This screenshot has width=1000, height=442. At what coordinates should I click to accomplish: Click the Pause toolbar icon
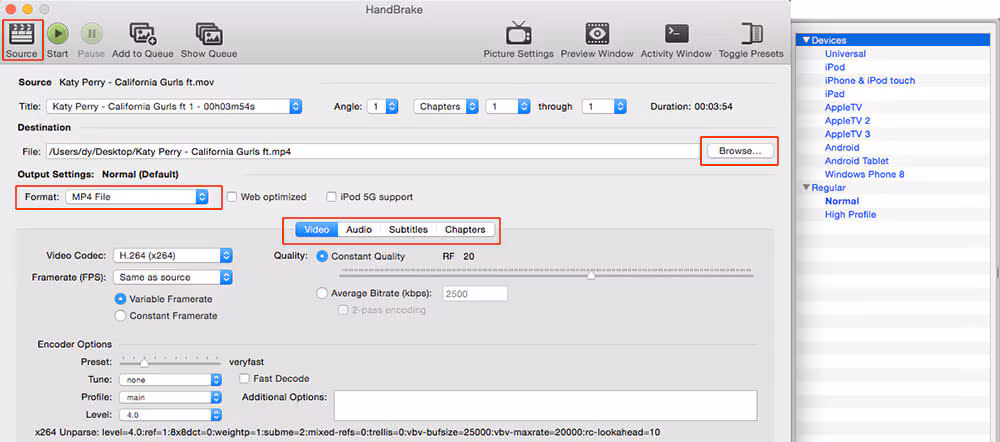tap(91, 34)
